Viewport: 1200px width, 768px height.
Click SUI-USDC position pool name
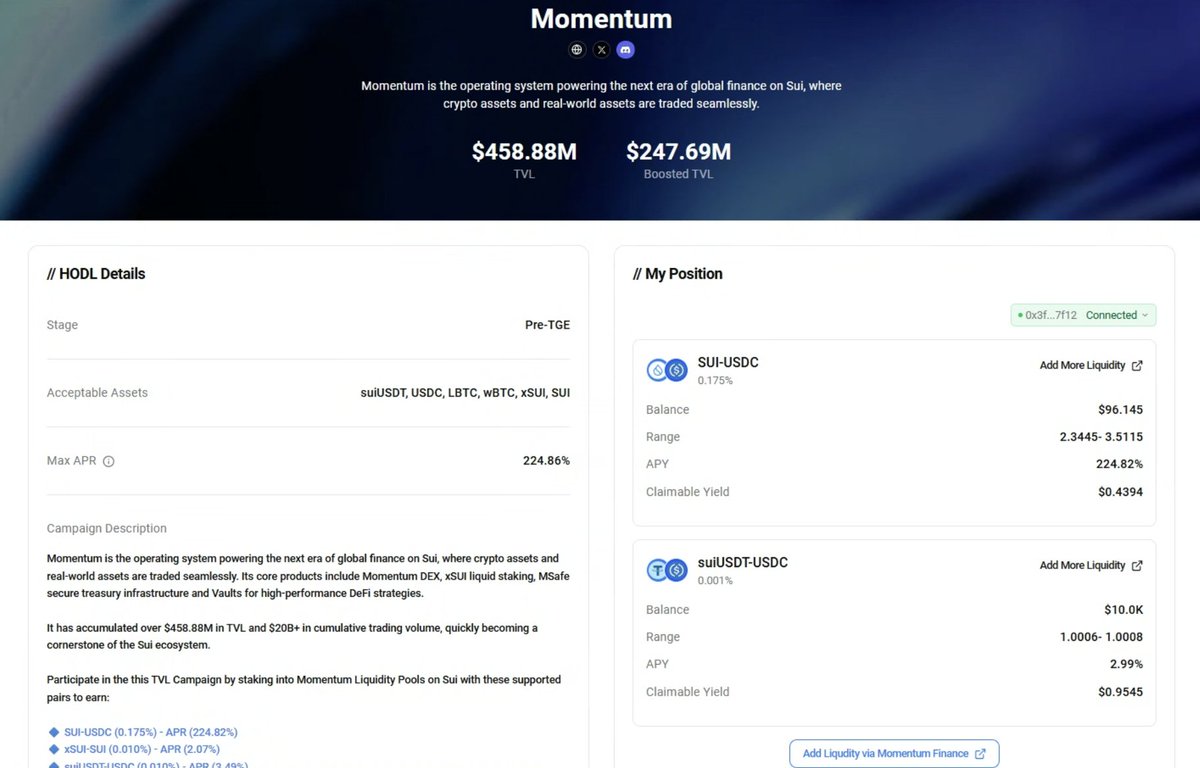728,362
